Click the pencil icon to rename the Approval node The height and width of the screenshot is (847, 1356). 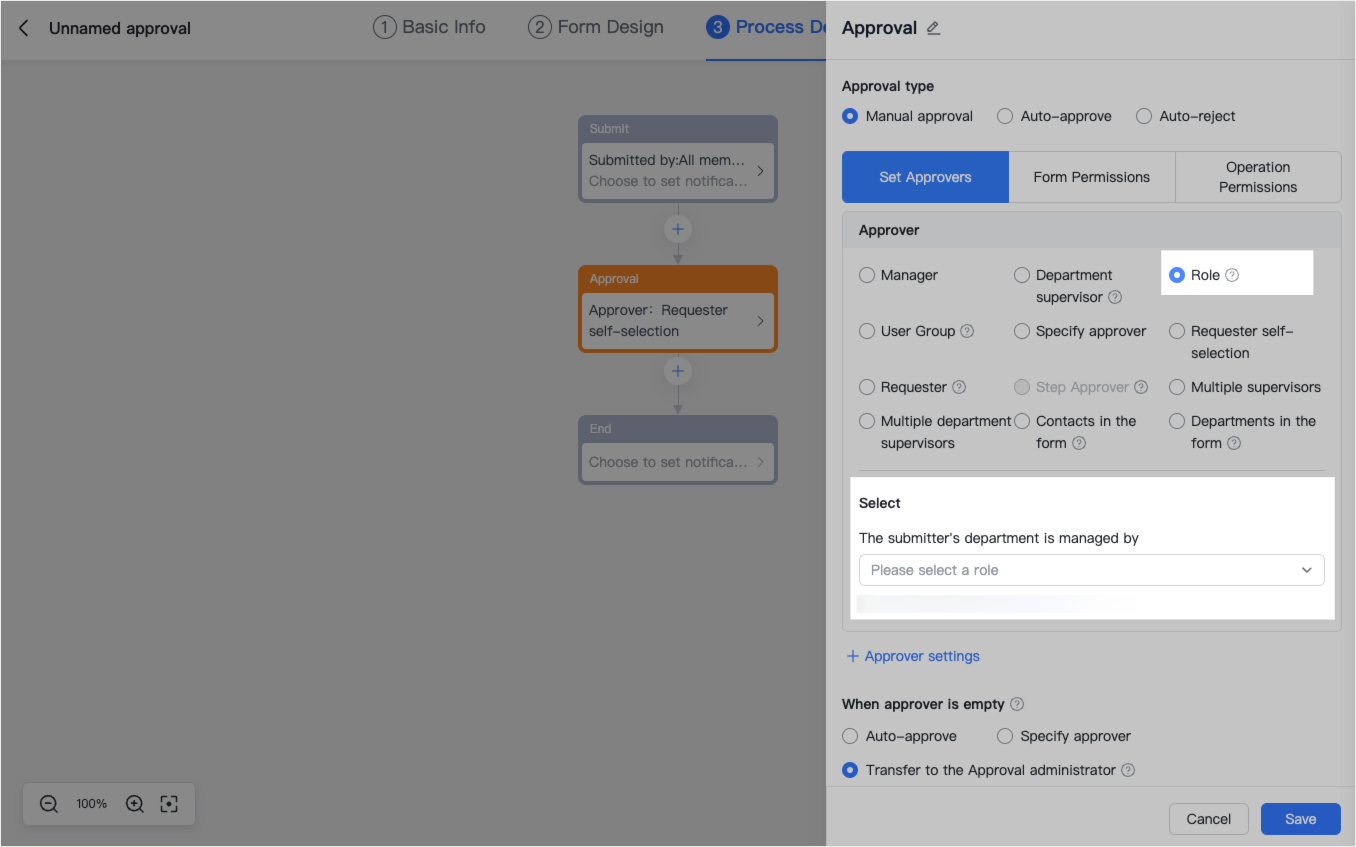coord(933,28)
